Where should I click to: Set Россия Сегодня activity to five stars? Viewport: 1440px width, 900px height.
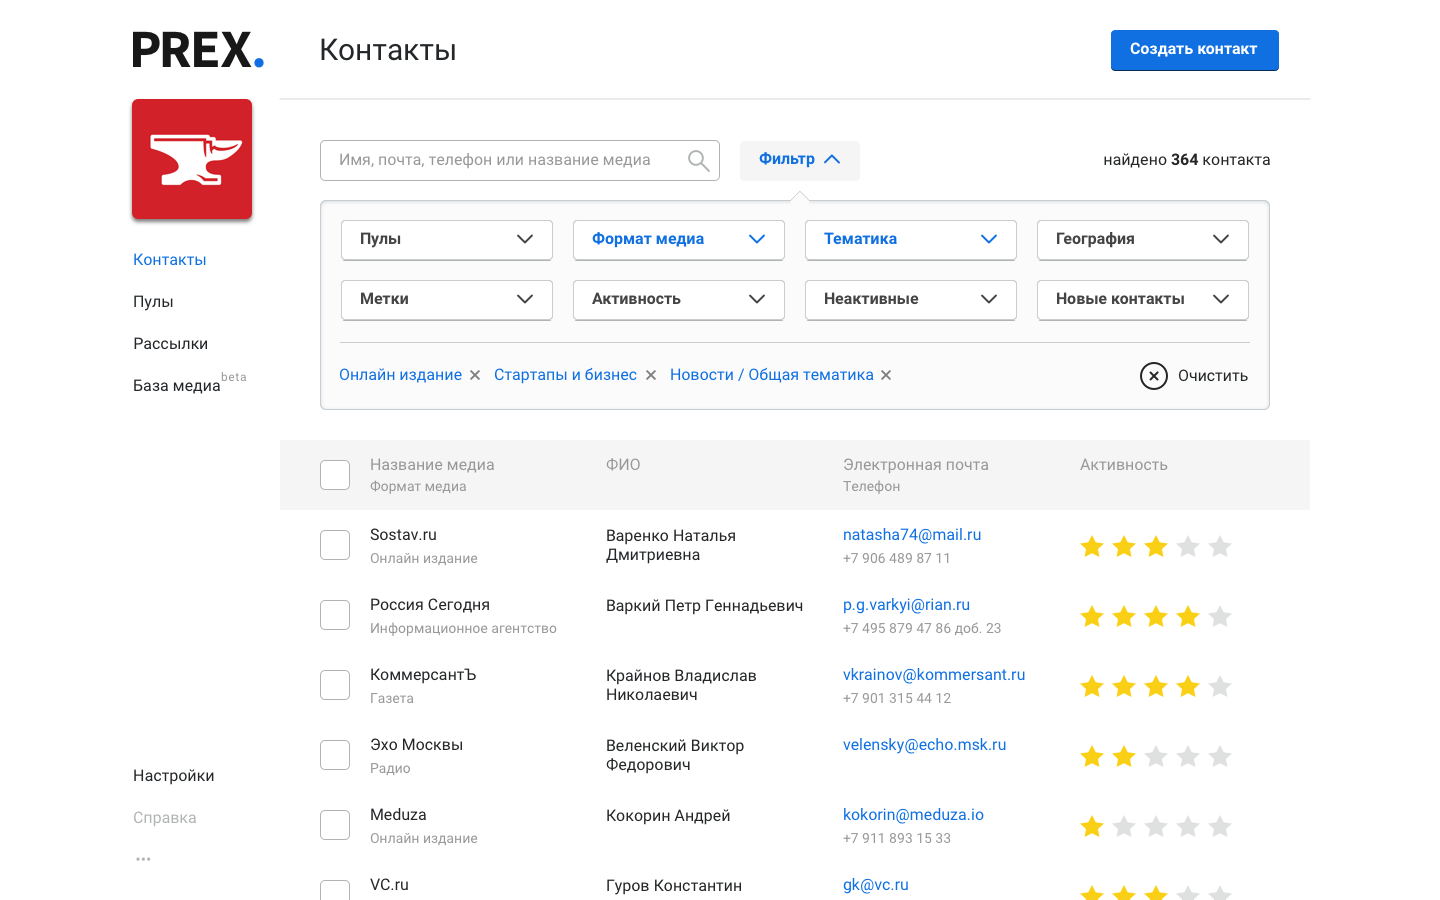1220,616
